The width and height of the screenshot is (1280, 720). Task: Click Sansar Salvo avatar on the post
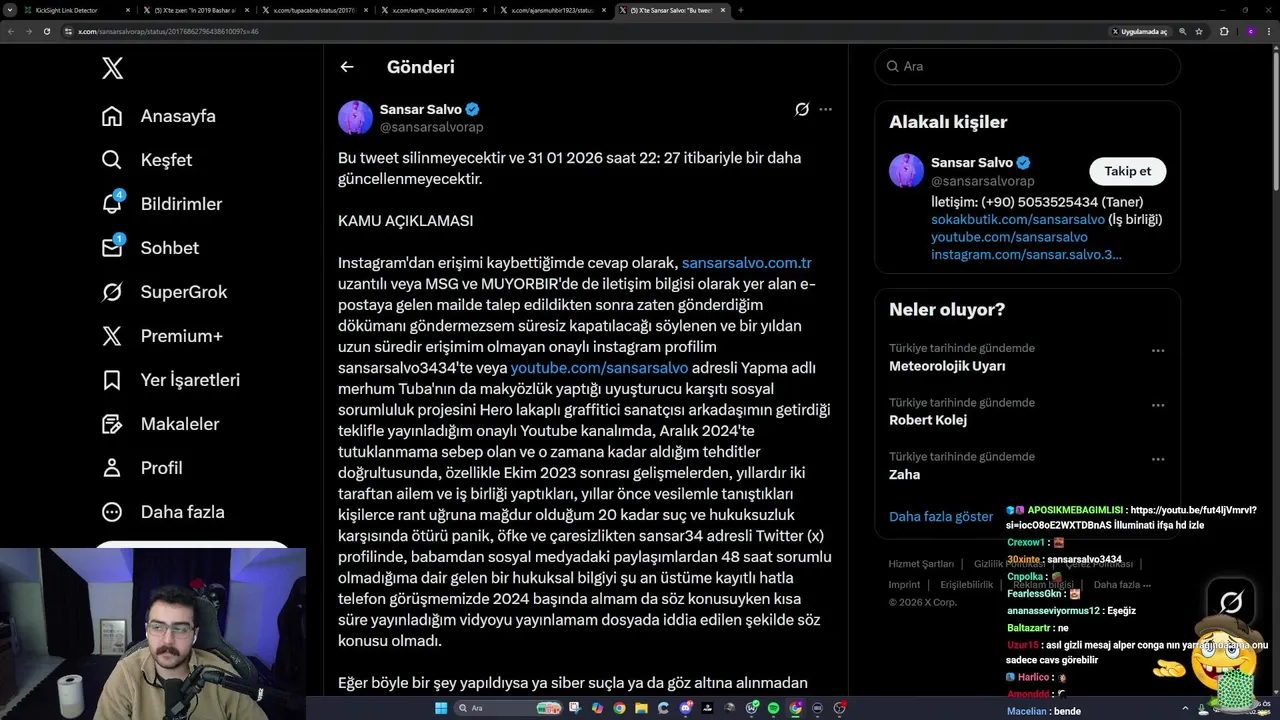click(x=355, y=117)
